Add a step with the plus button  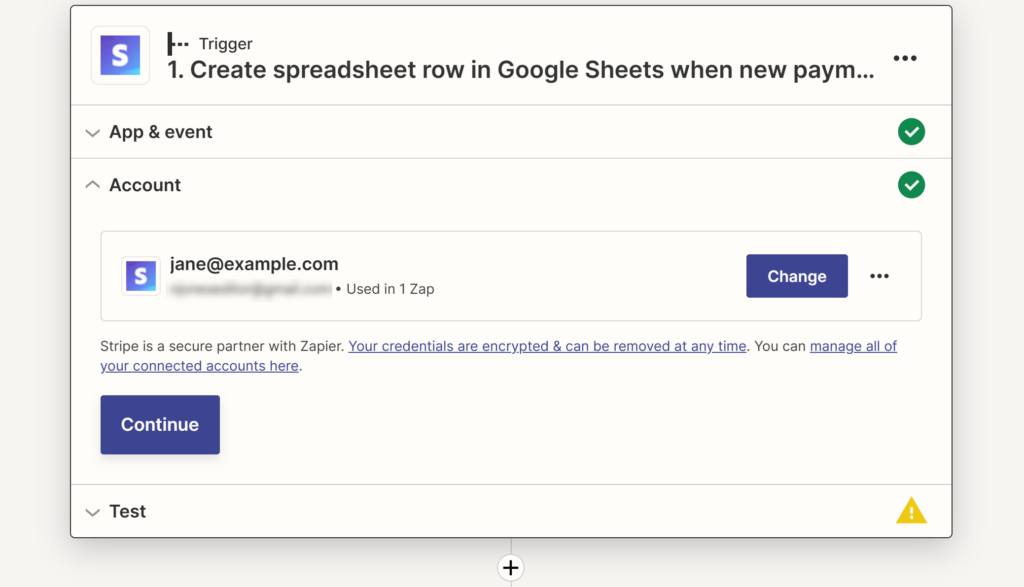point(511,568)
